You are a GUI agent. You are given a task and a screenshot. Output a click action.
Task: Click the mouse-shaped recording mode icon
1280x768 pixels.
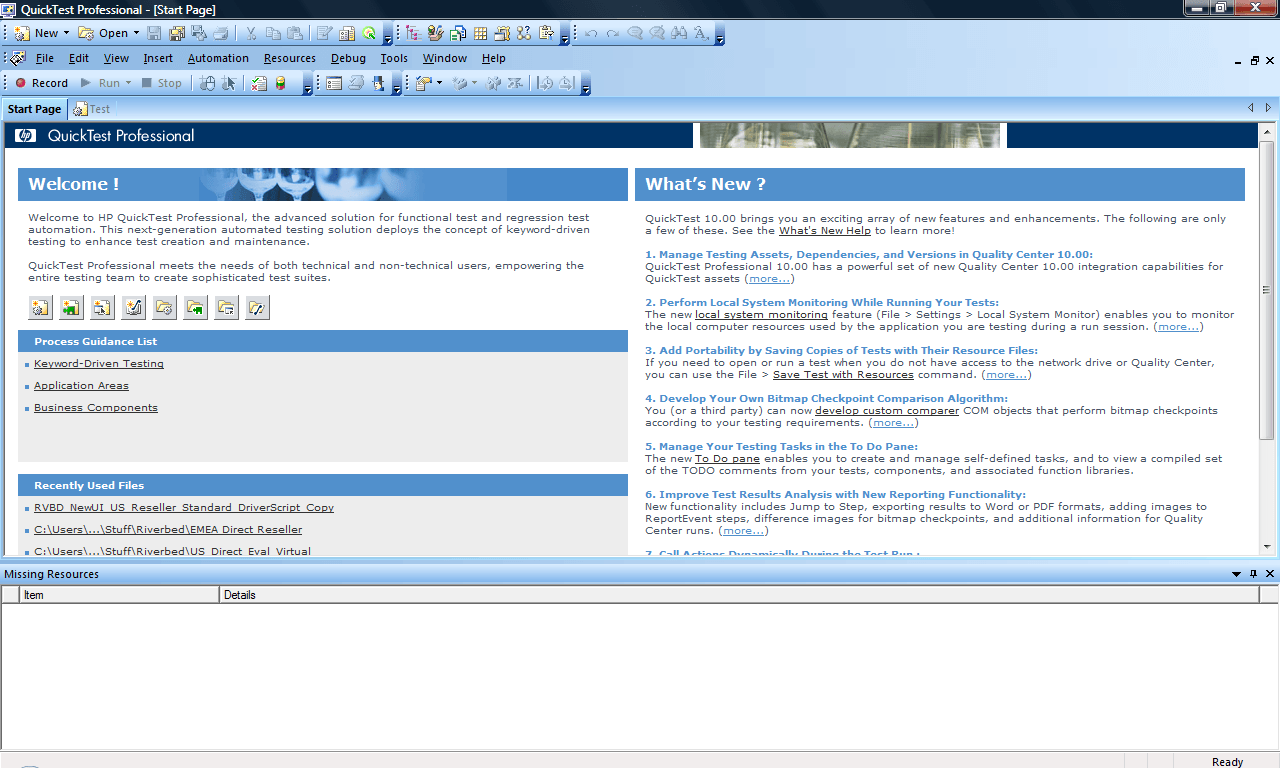coord(207,83)
